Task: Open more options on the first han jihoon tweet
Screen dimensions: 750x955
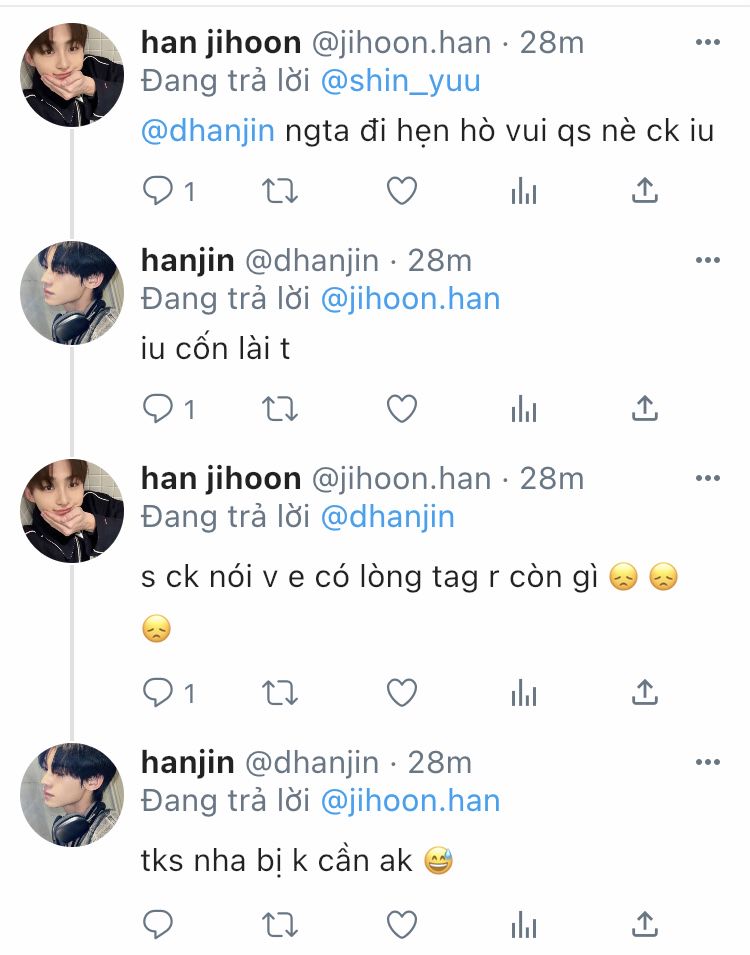Action: 708,42
